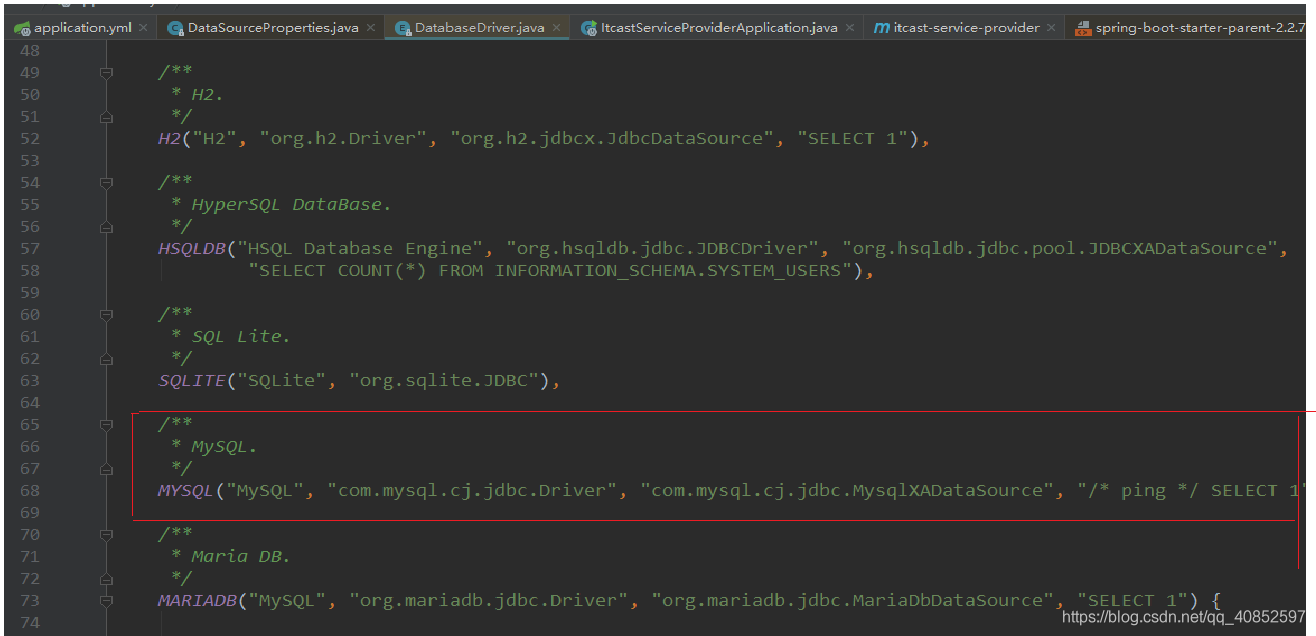The image size is (1316, 636).
Task: Collapse the HyperSQL DataBase comment fold
Action: coord(105,181)
